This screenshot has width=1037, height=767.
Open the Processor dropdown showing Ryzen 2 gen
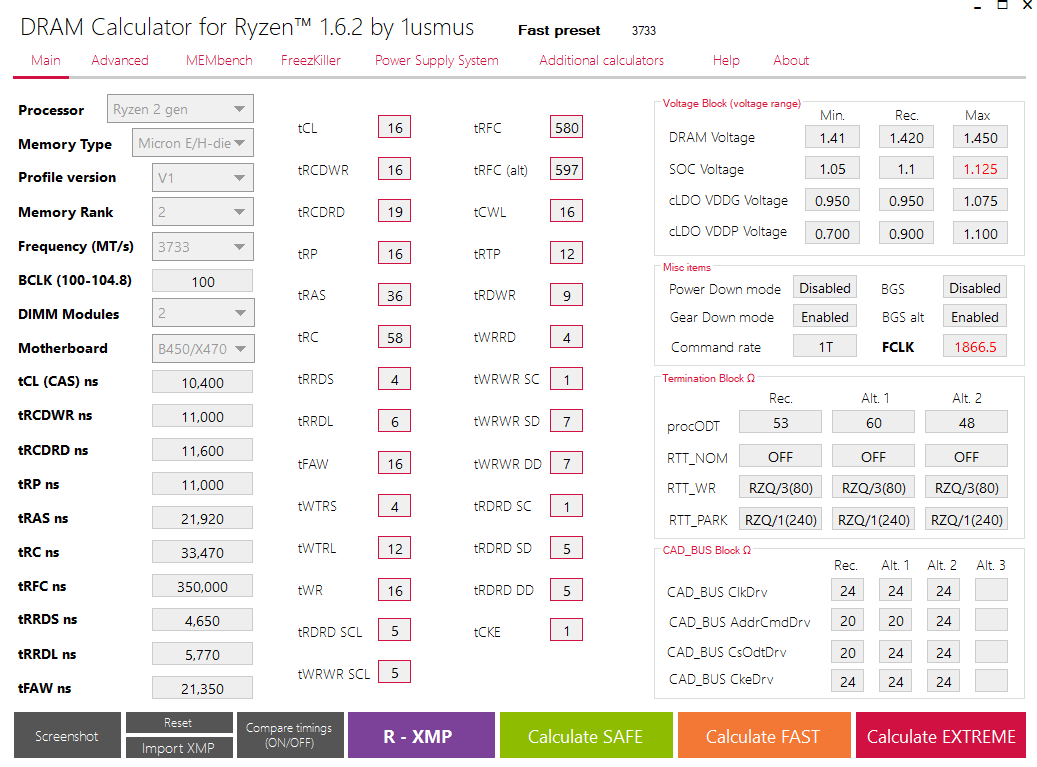click(x=180, y=109)
